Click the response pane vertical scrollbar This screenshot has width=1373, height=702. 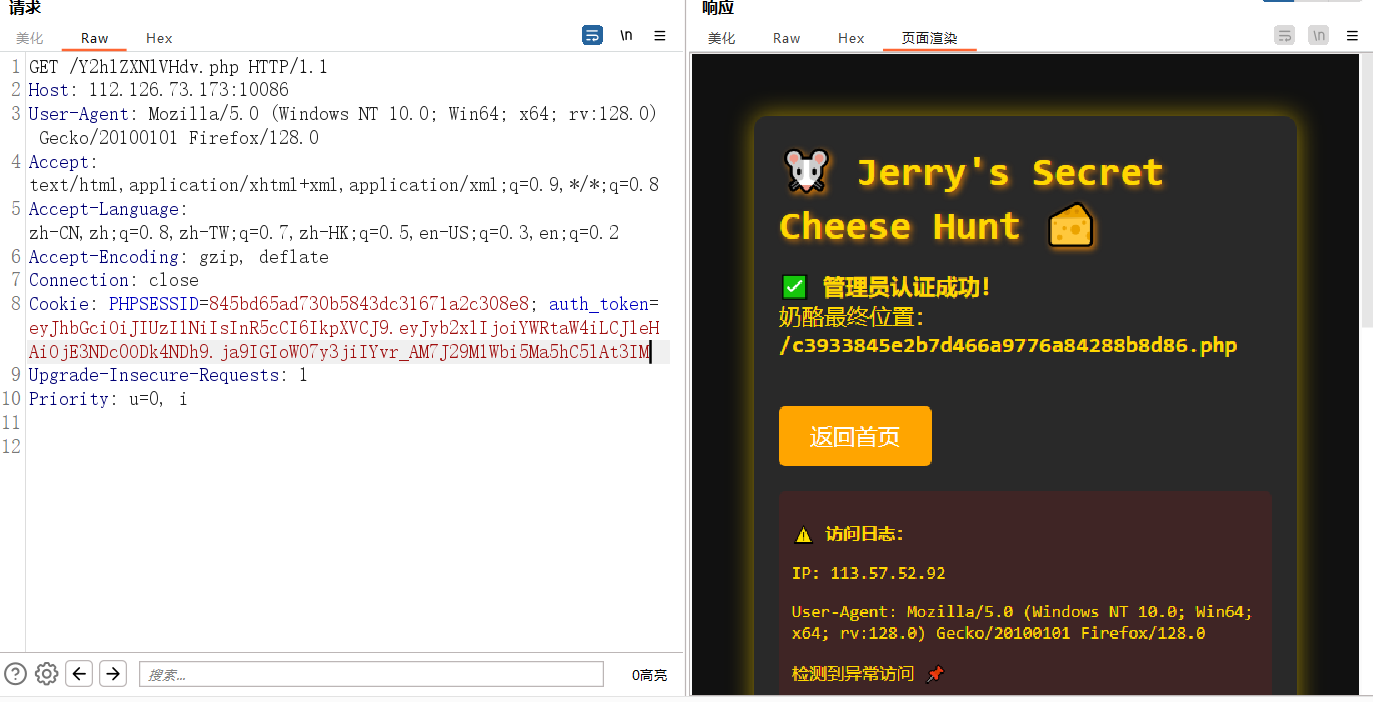1366,190
